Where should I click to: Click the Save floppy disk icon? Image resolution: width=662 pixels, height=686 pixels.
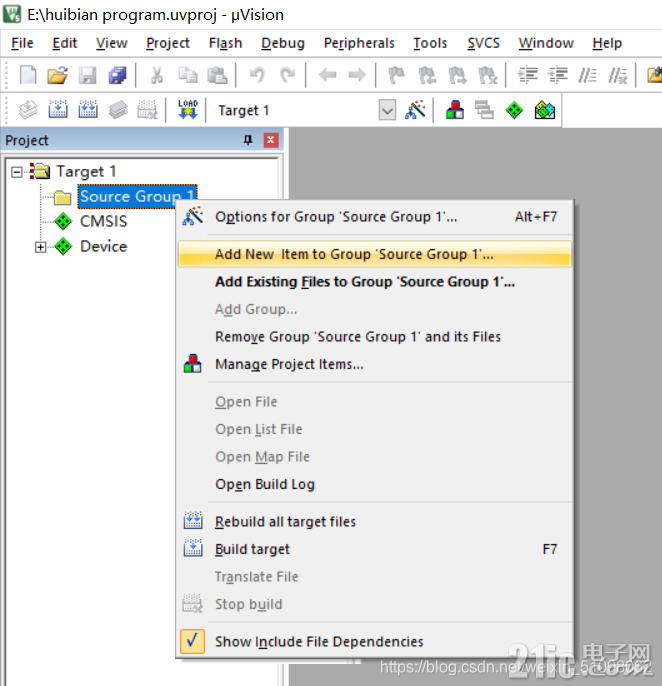[x=87, y=75]
